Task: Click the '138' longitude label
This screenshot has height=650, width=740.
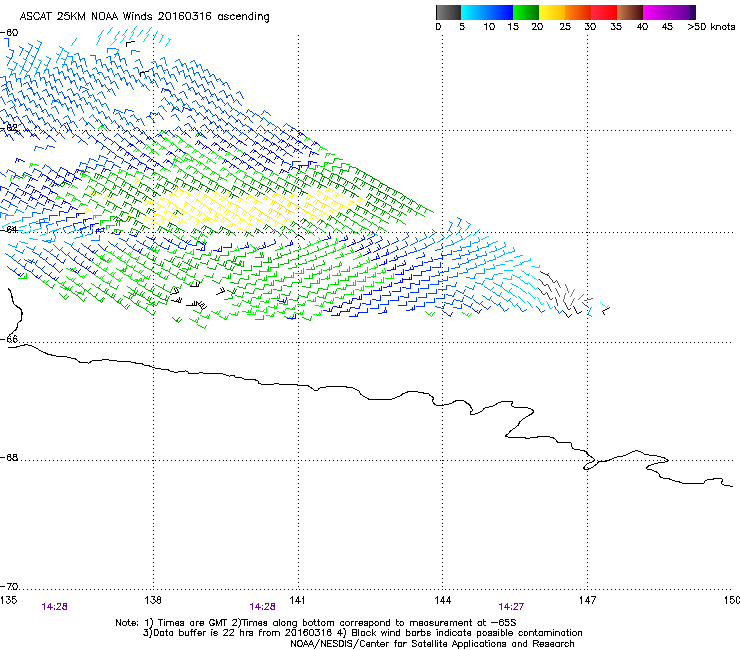Action: pyautogui.click(x=153, y=600)
